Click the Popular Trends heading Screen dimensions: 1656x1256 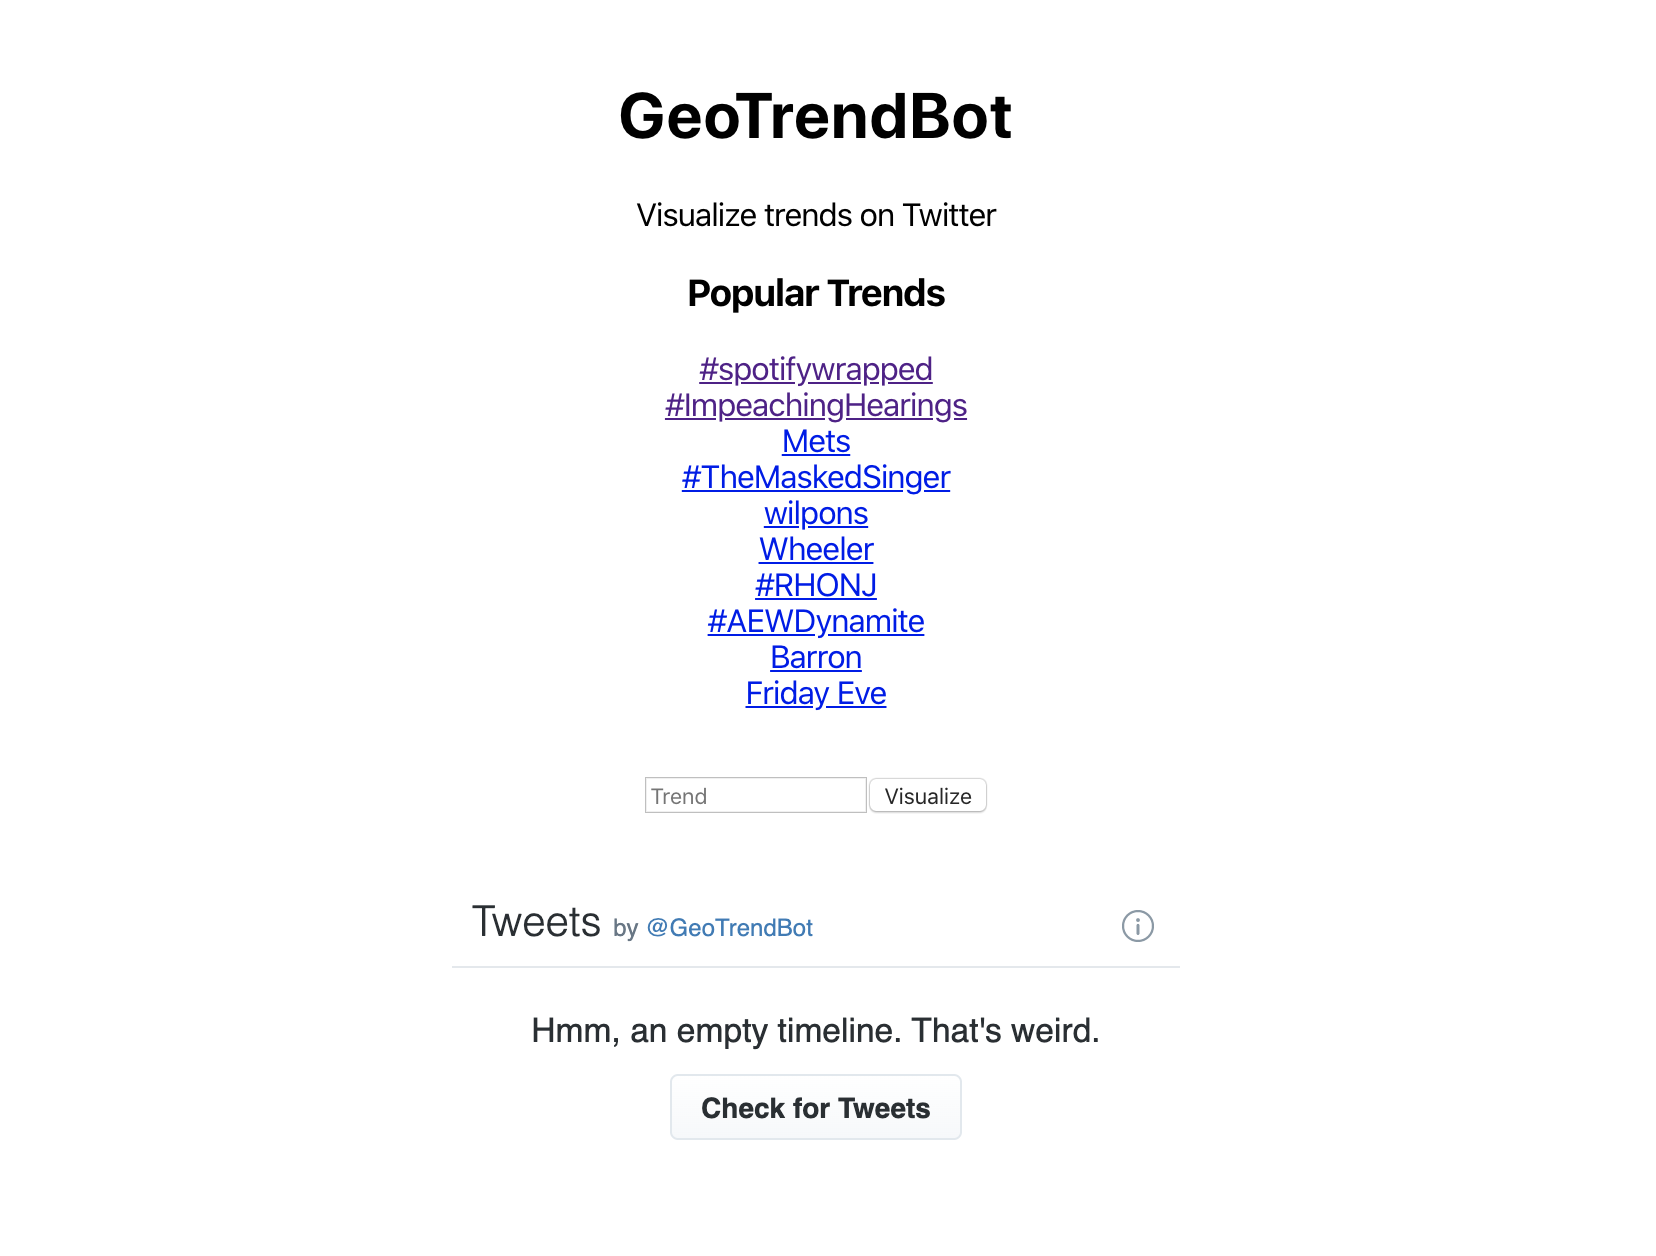click(816, 293)
